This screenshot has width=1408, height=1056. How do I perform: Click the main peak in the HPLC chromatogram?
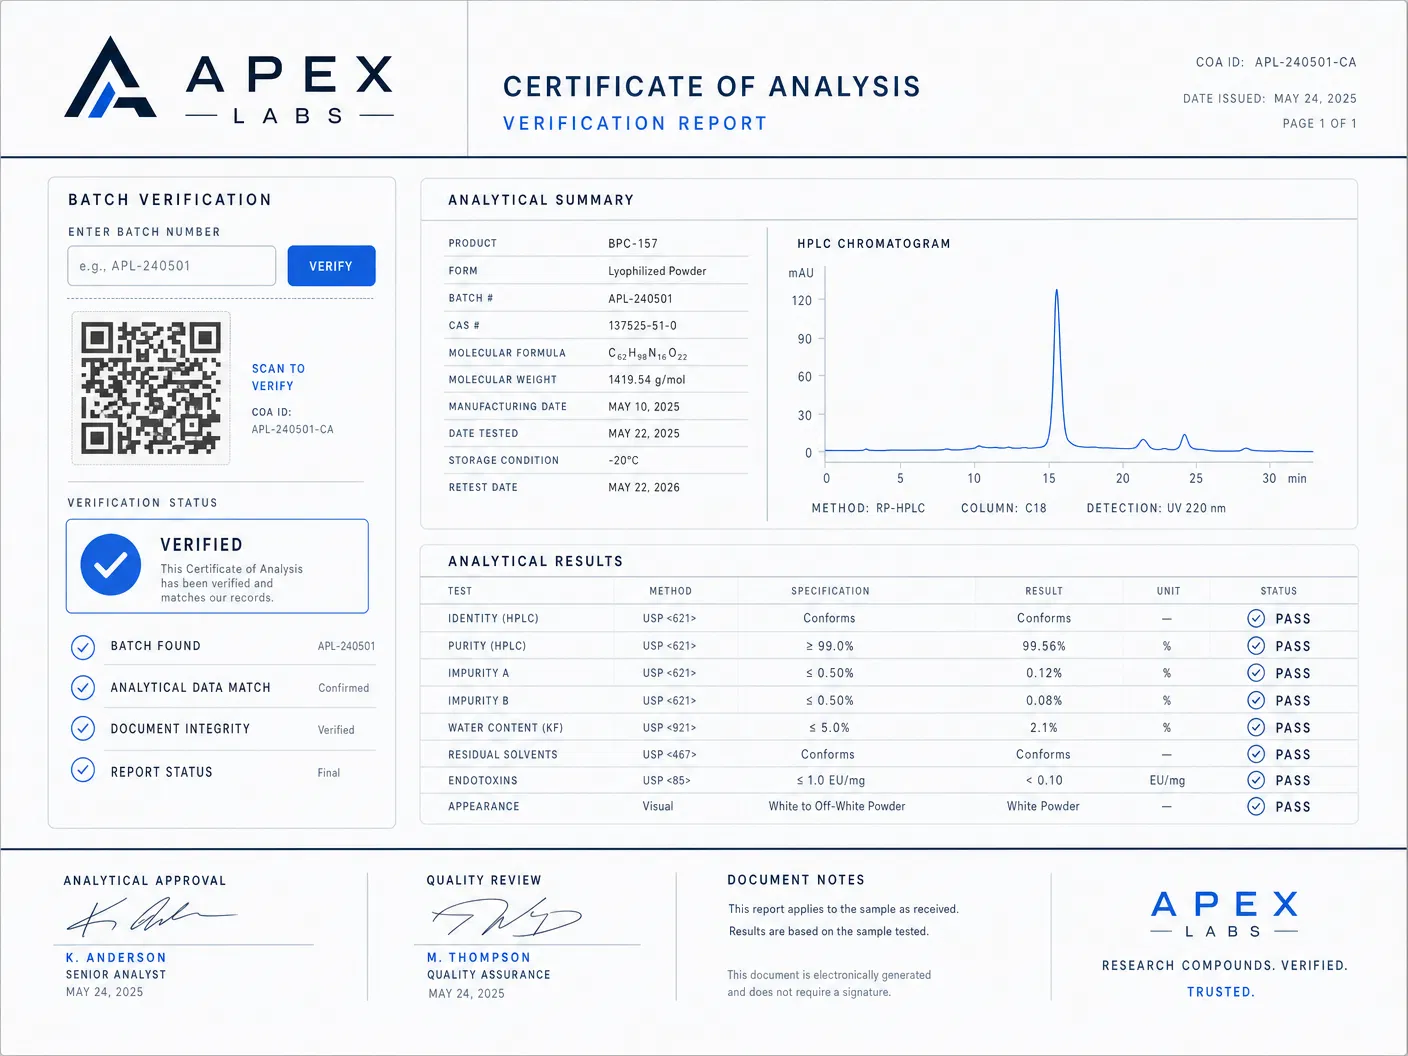tap(1056, 368)
